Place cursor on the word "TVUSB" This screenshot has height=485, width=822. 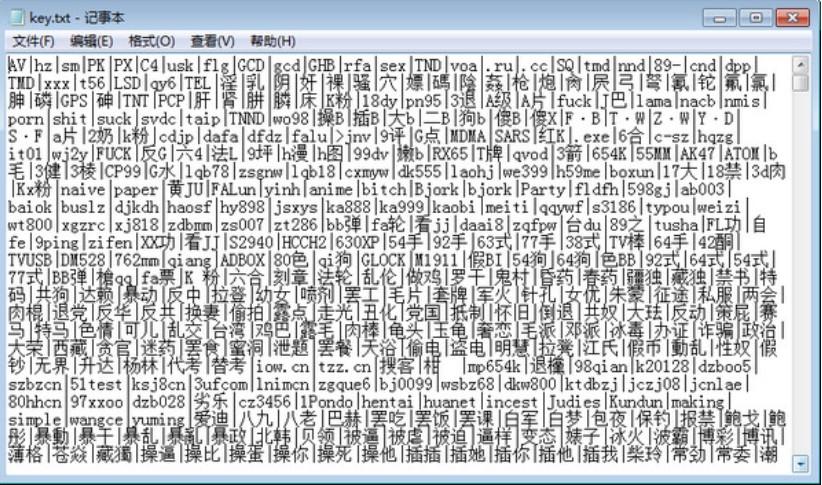point(29,260)
